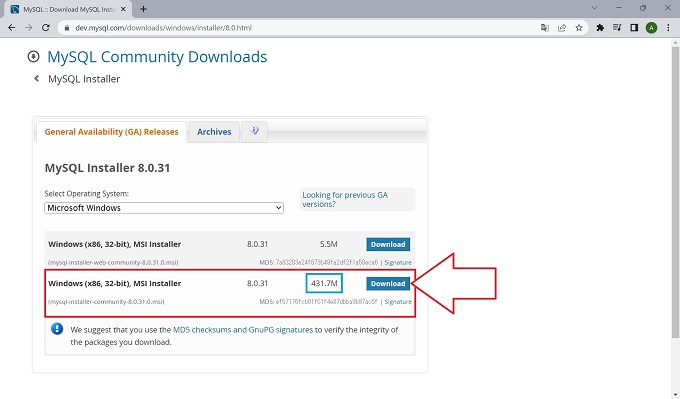680x399 pixels.
Task: Click mysql-installer-community-8.0.31.0.msi filename
Action: [x=106, y=302]
